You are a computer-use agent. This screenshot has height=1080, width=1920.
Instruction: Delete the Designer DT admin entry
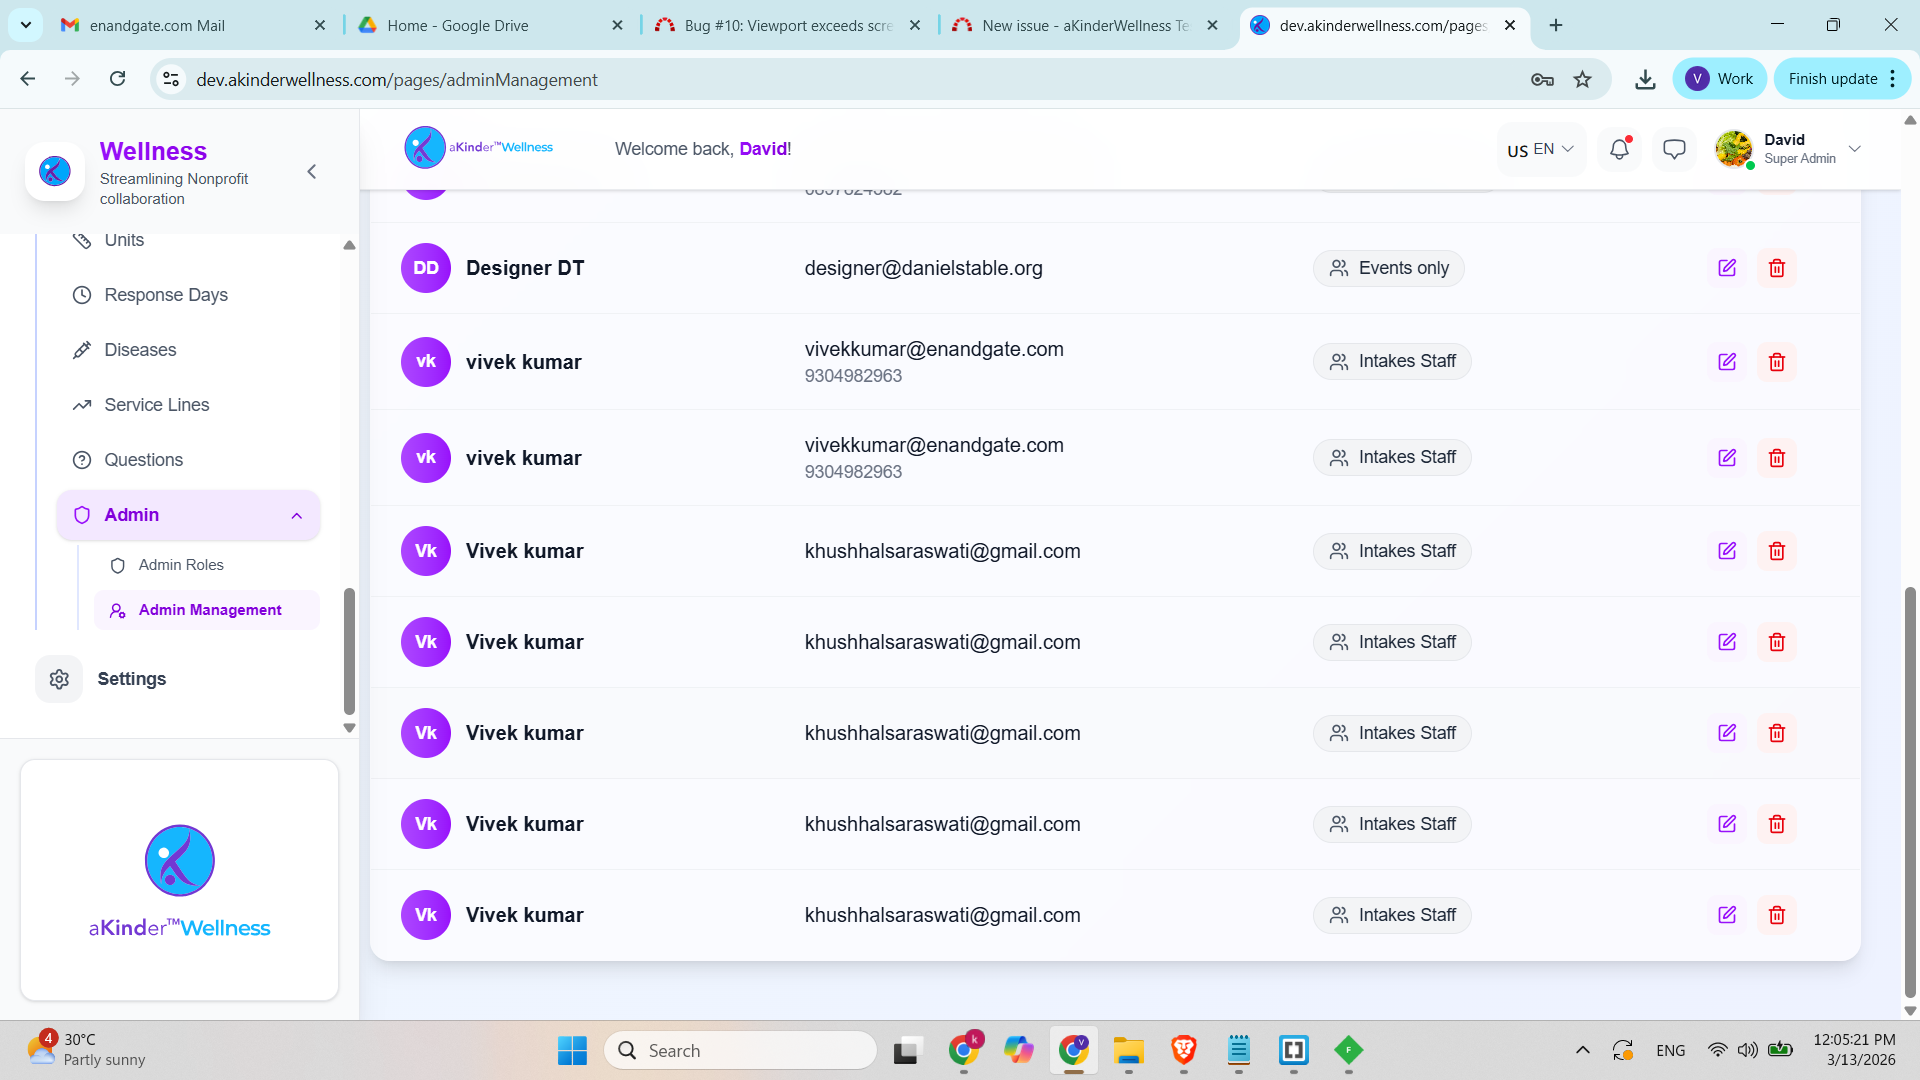[1777, 268]
